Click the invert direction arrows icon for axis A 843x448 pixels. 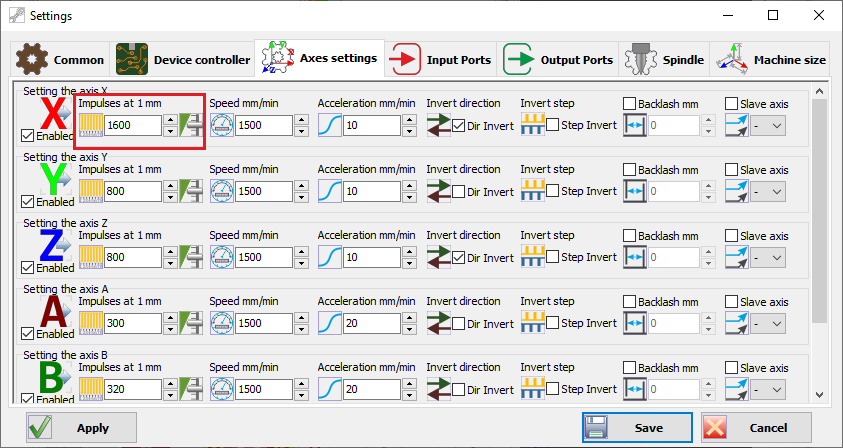point(439,323)
